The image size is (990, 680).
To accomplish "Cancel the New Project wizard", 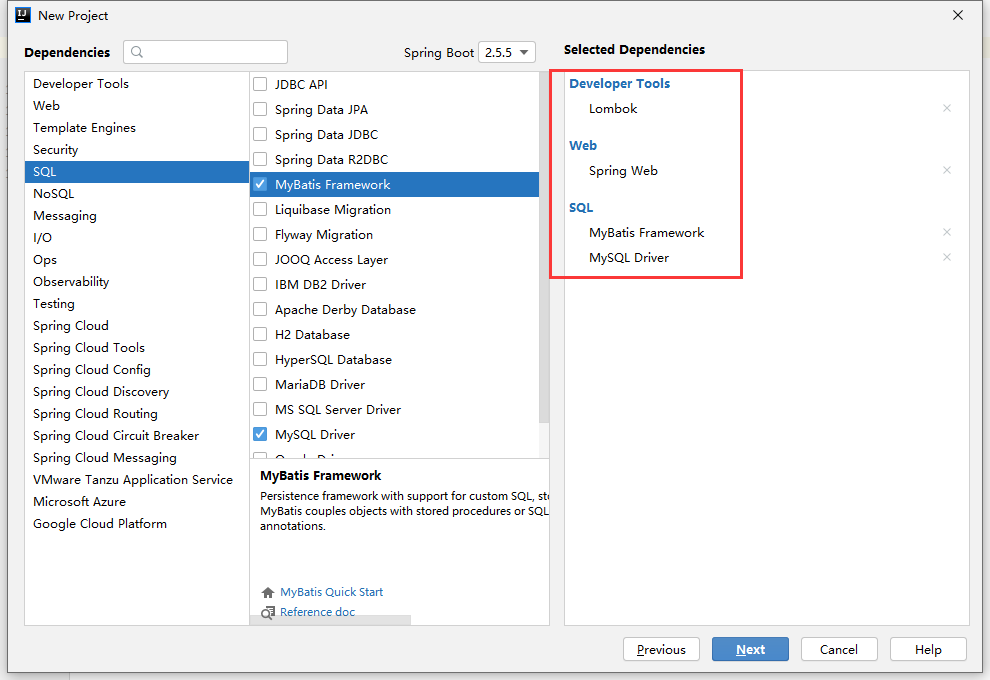I will tap(839, 649).
